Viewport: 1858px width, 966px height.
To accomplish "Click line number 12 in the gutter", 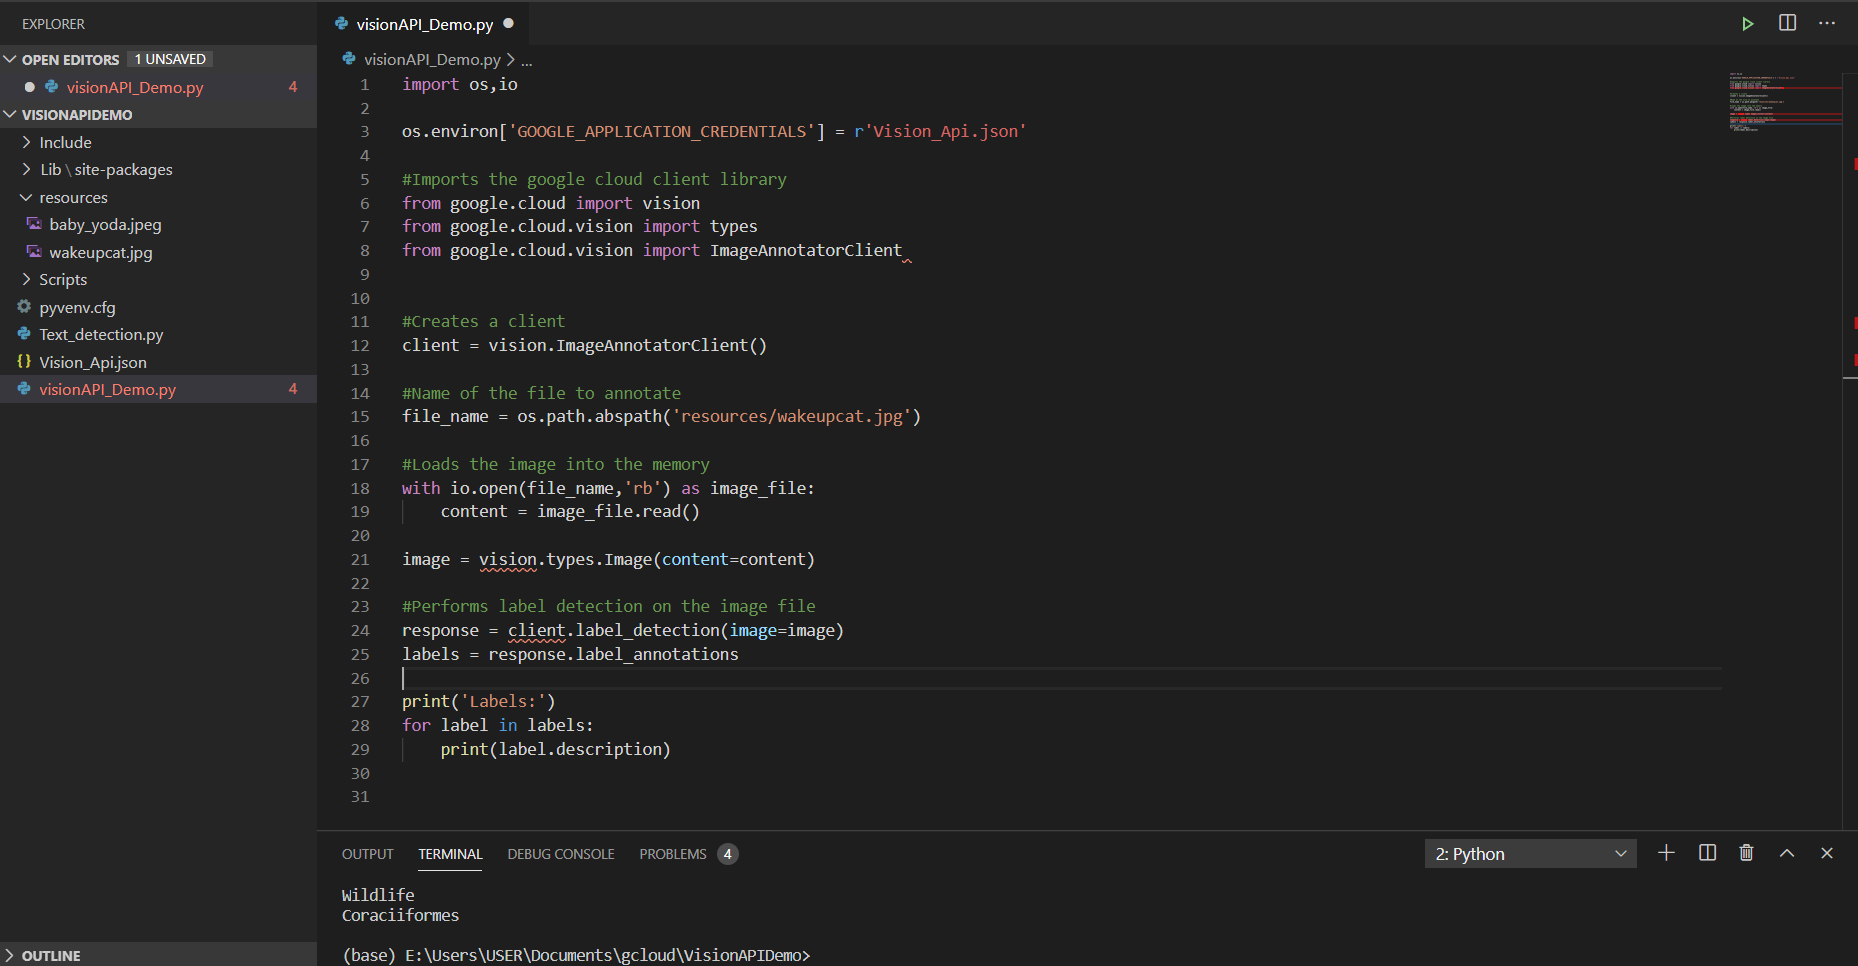I will click(x=360, y=345).
